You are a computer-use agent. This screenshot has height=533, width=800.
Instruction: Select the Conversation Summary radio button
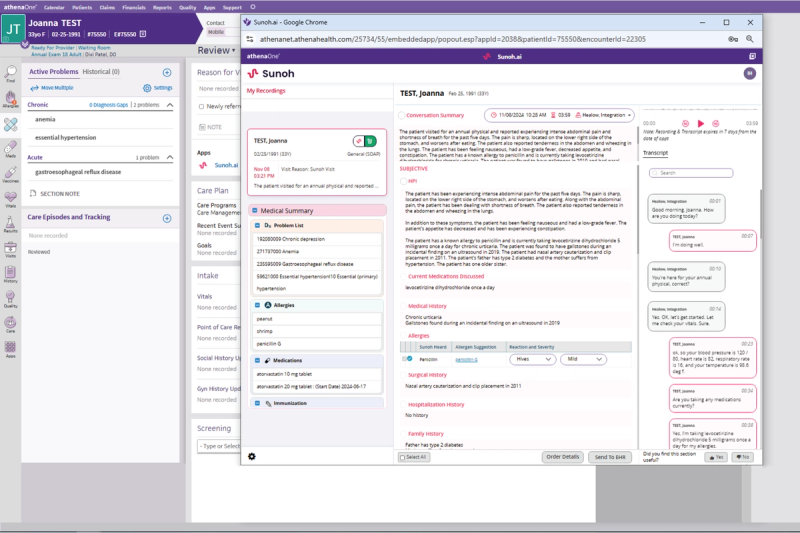402,115
